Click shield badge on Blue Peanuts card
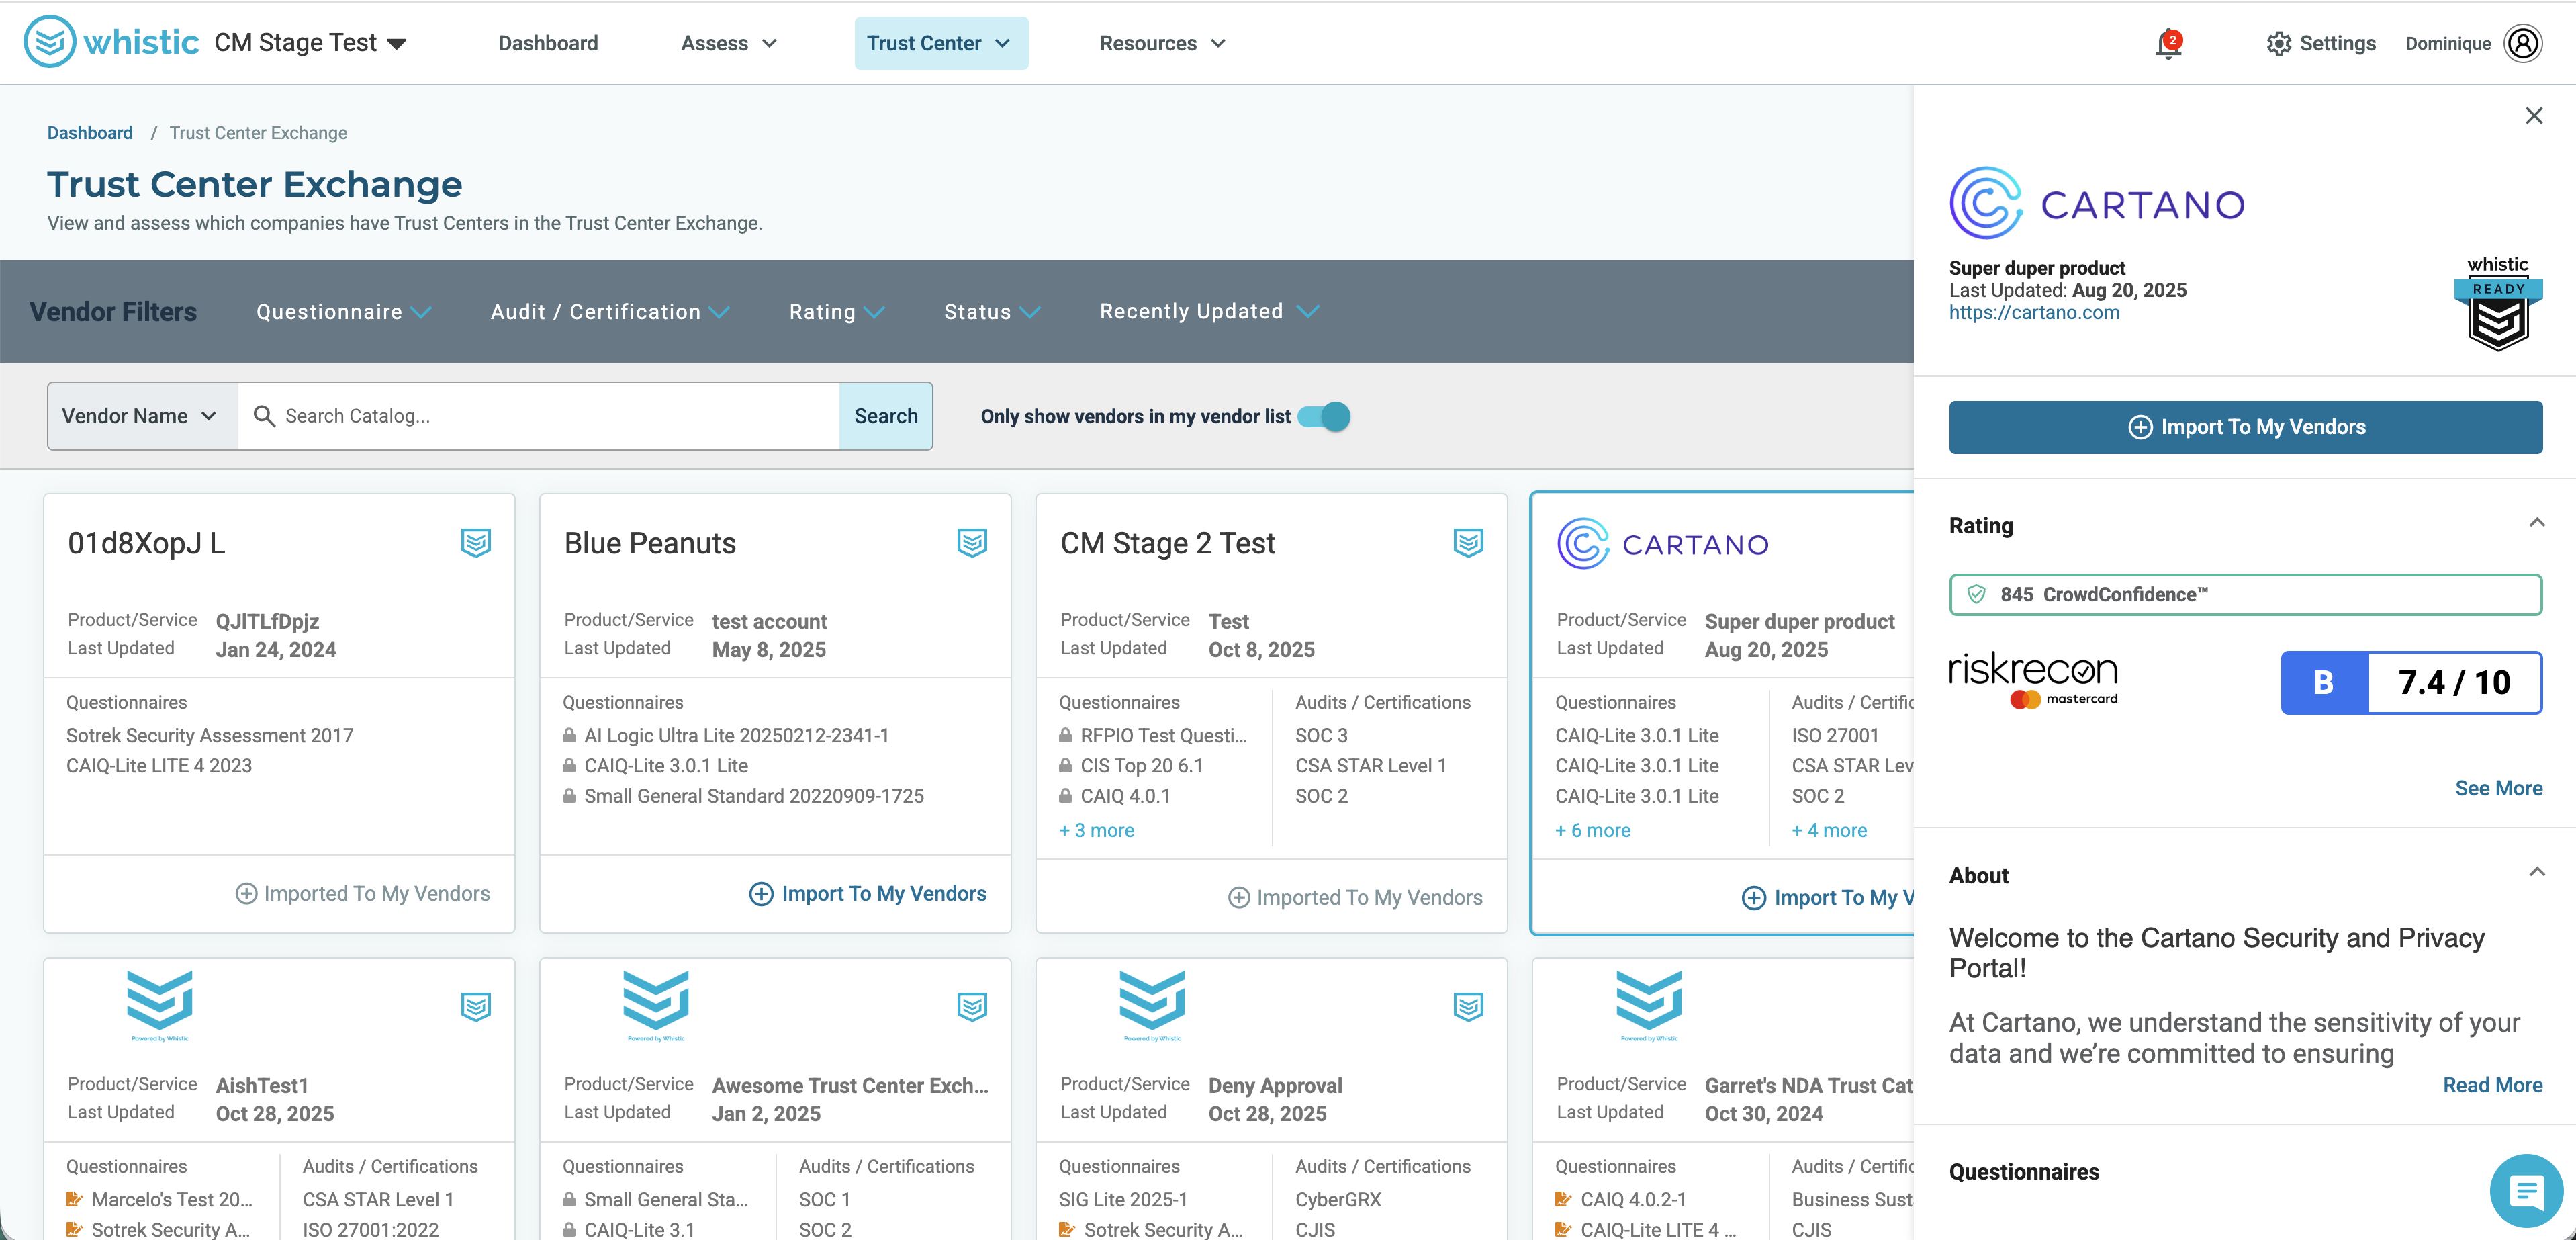The image size is (2576, 1240). (x=972, y=543)
